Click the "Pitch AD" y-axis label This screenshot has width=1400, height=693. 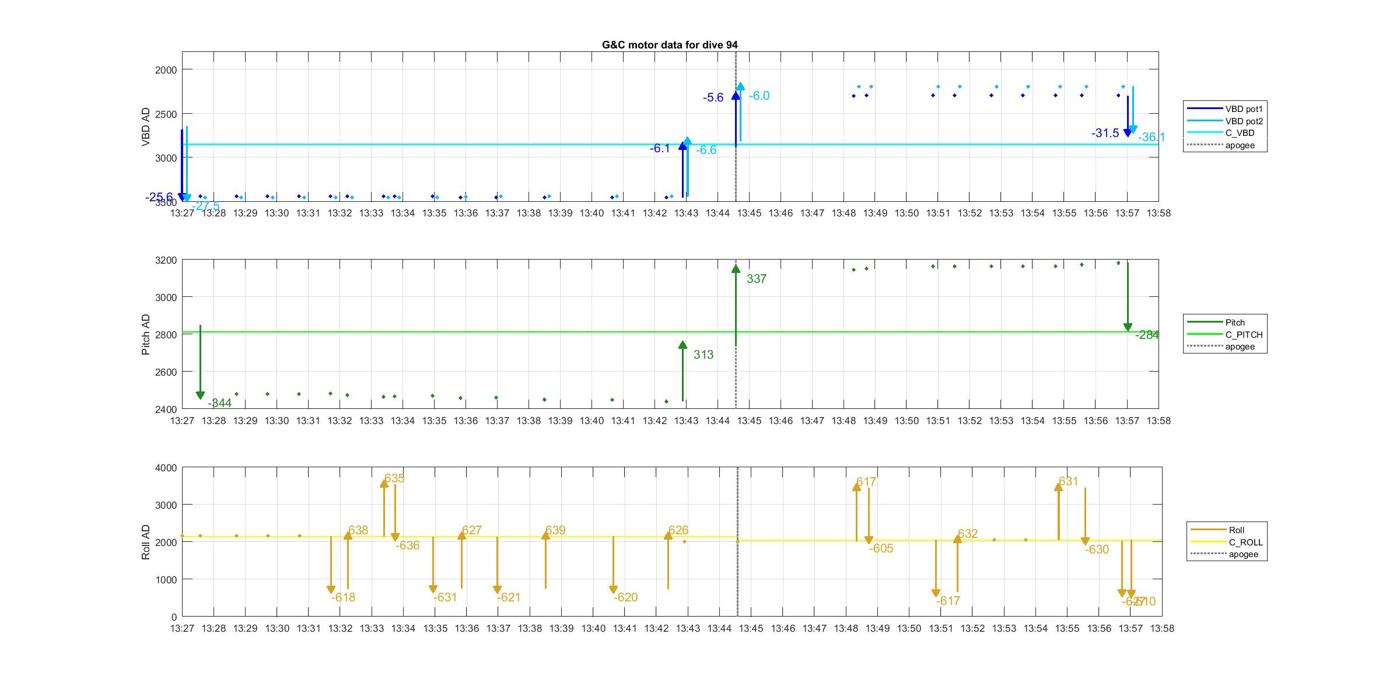146,335
